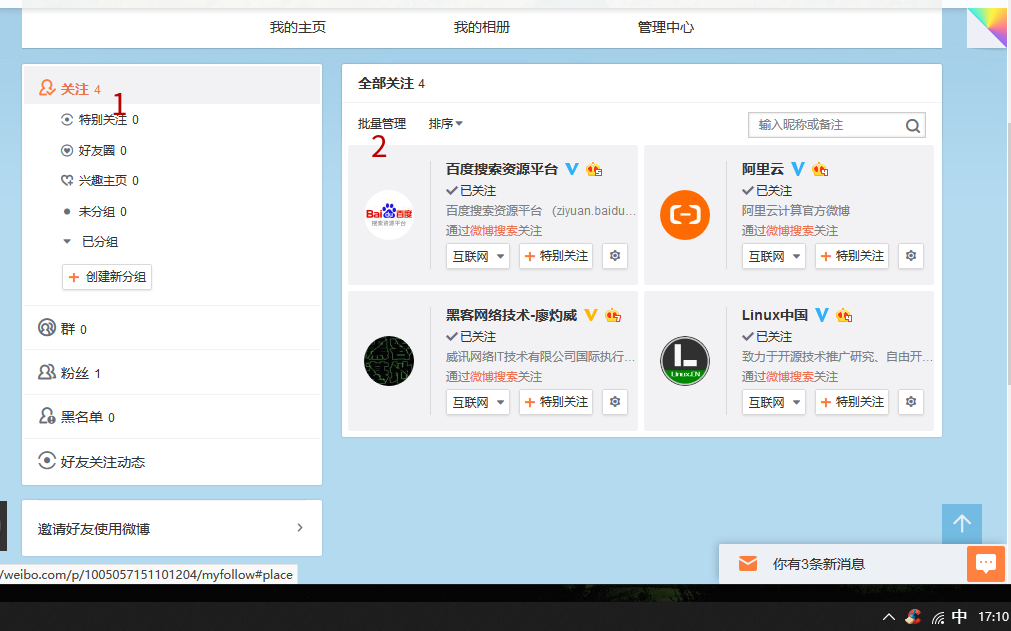Toggle 已关注 status of 阿里云
Viewport: 1011px width, 631px height.
767,191
